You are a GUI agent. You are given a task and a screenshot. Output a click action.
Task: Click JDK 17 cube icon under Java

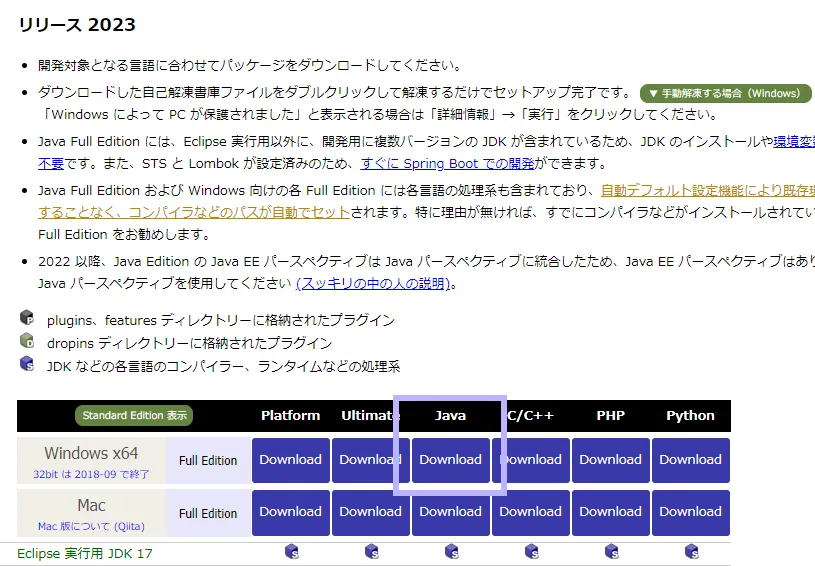(452, 551)
